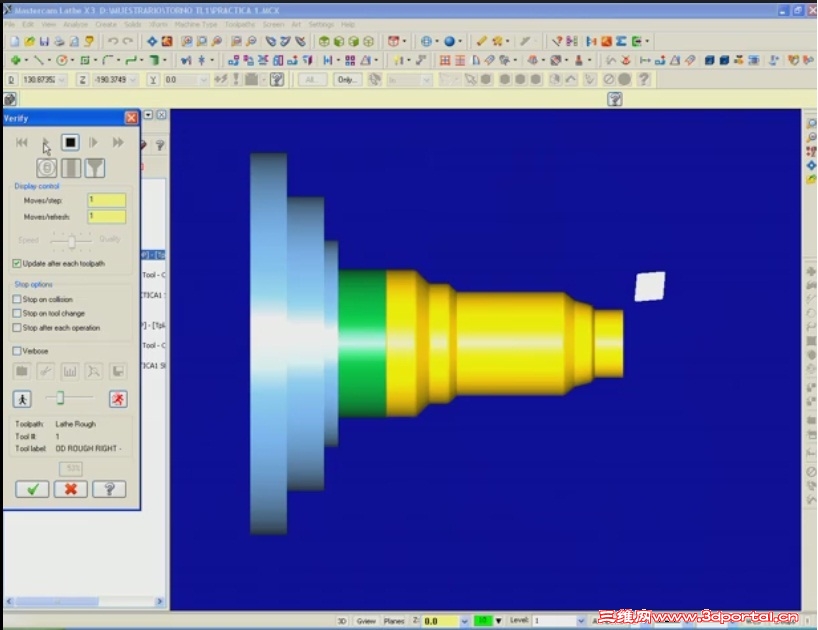The height and width of the screenshot is (630, 818).
Task: Open the status bar Z depth dropdown
Action: click(x=464, y=621)
